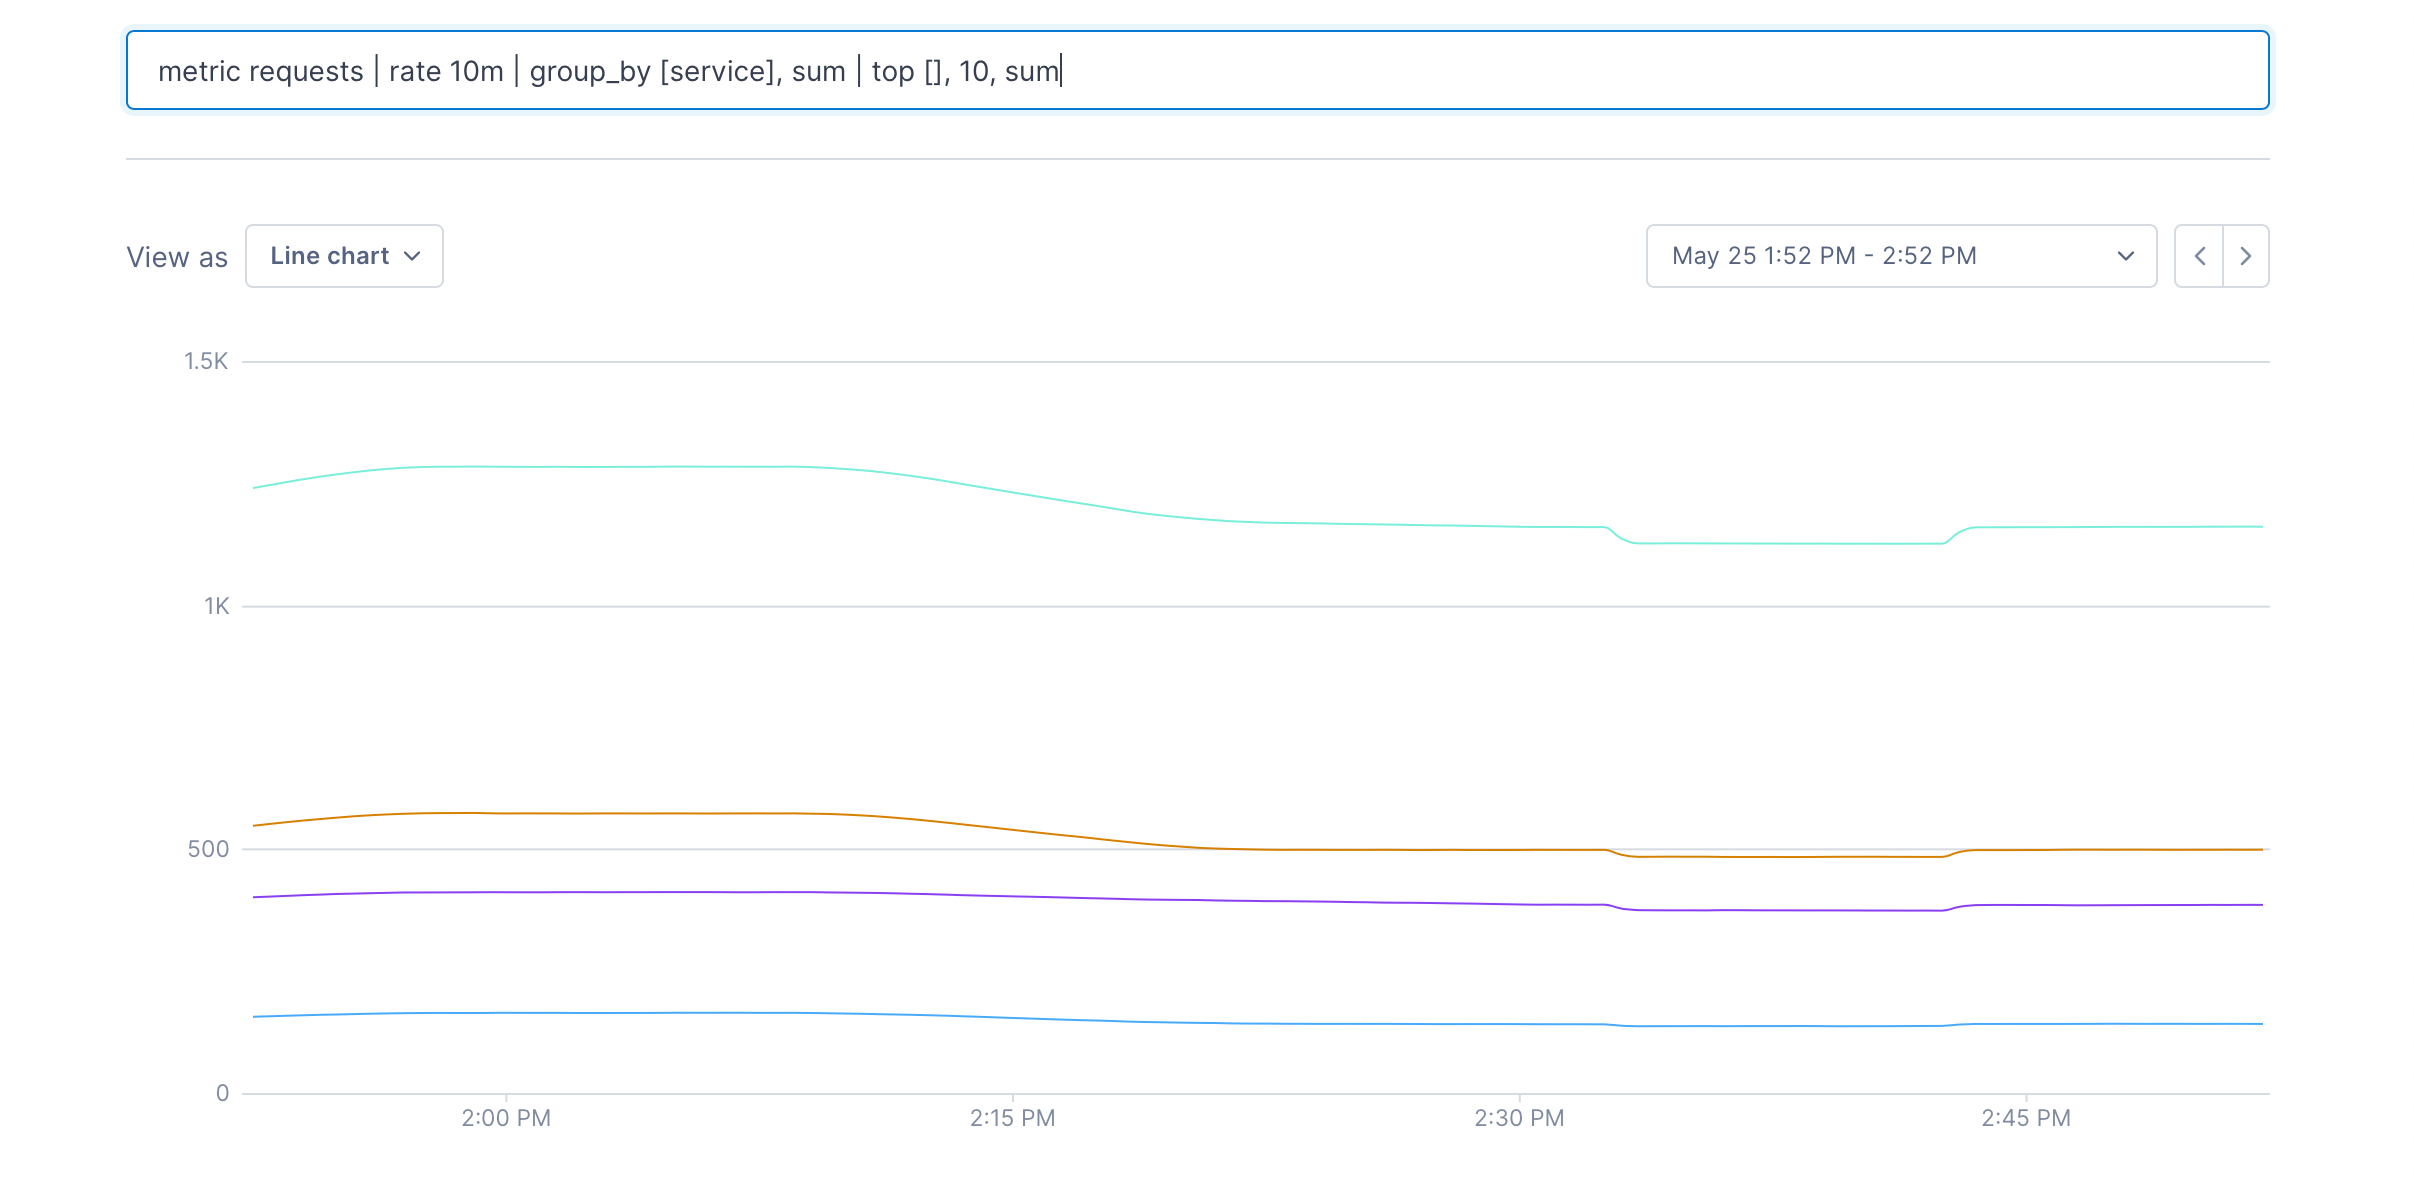Click the 2:00 PM axis tick label
Viewport: 2414px width, 1192px height.
[x=506, y=1118]
